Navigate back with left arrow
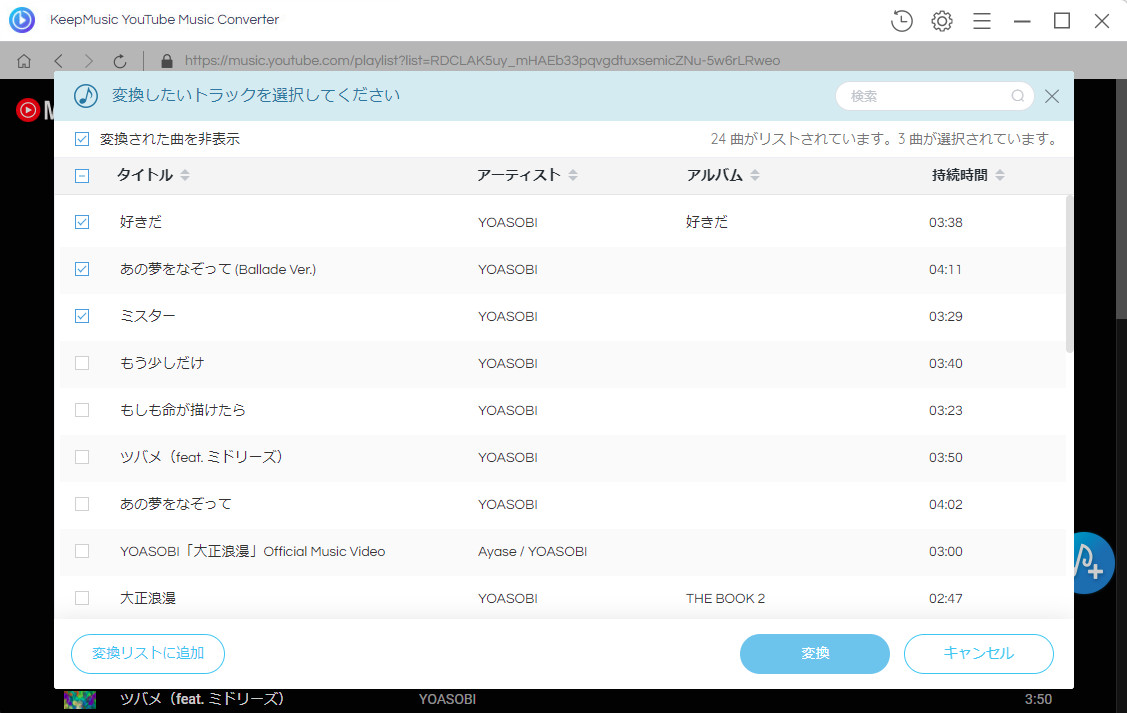Image resolution: width=1127 pixels, height=713 pixels. click(59, 61)
